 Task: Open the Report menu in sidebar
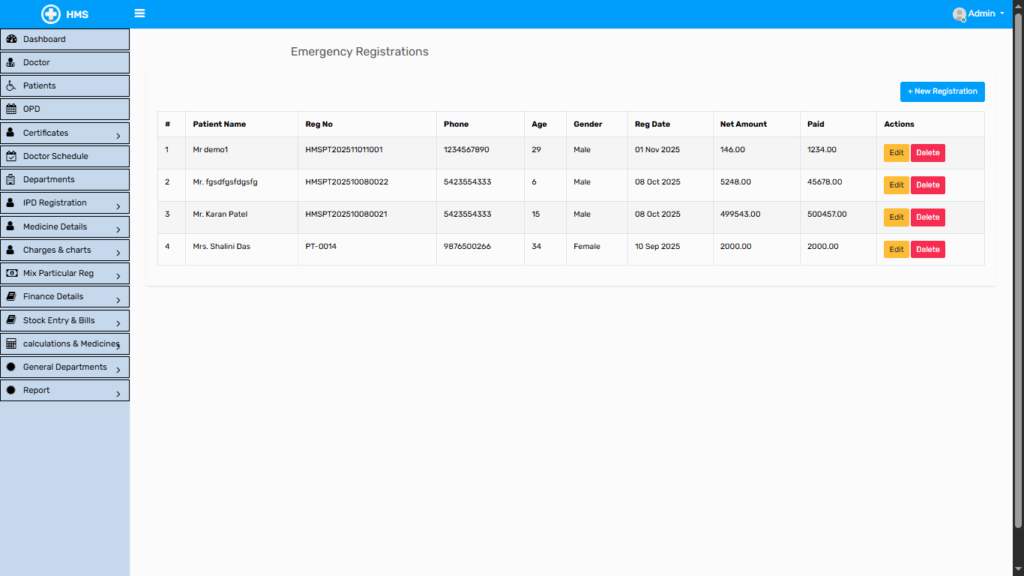[x=37, y=390]
